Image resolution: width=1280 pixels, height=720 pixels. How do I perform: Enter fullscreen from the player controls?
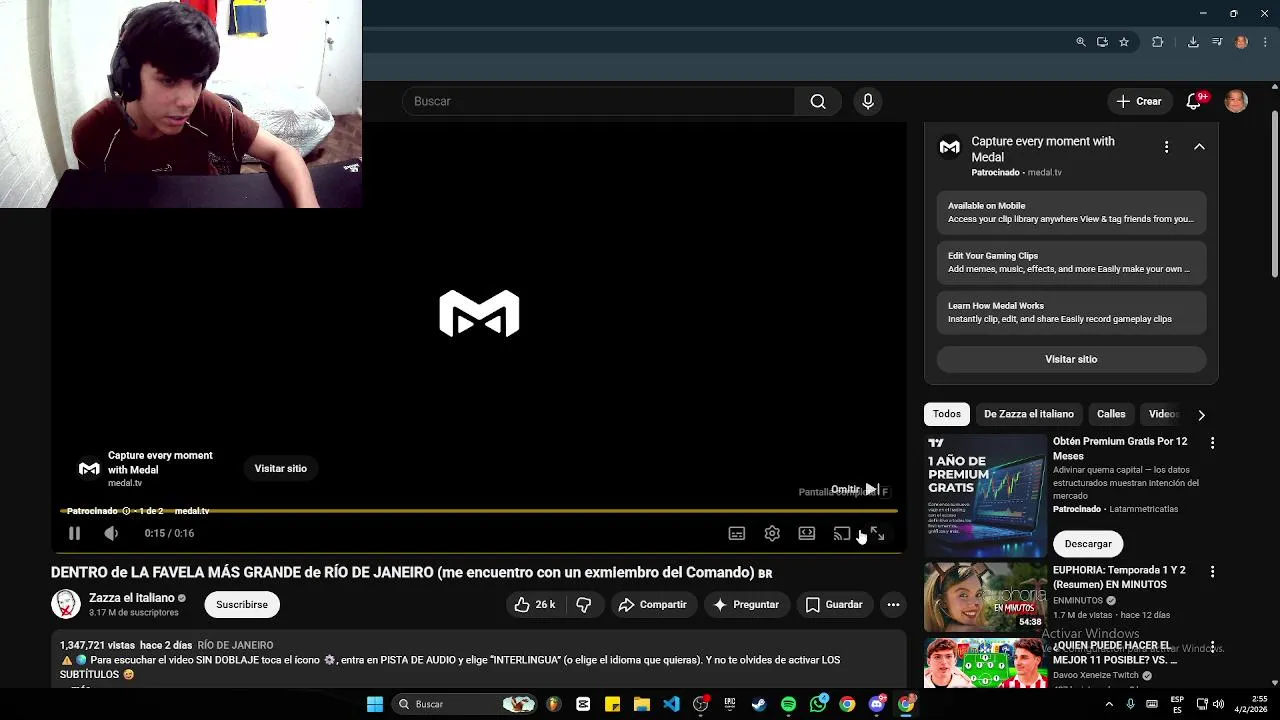877,534
